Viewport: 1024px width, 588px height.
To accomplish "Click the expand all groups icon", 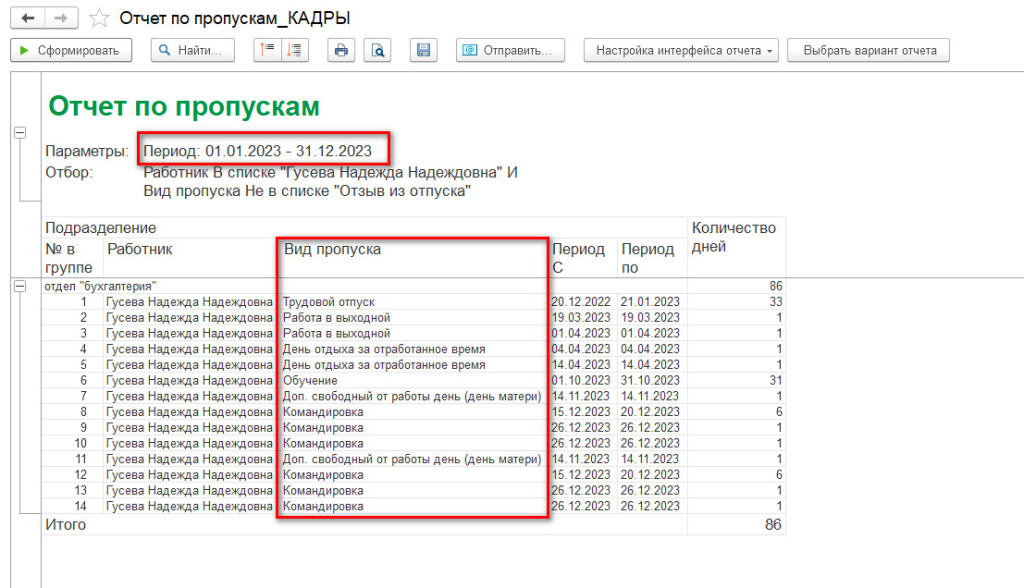I will point(295,50).
